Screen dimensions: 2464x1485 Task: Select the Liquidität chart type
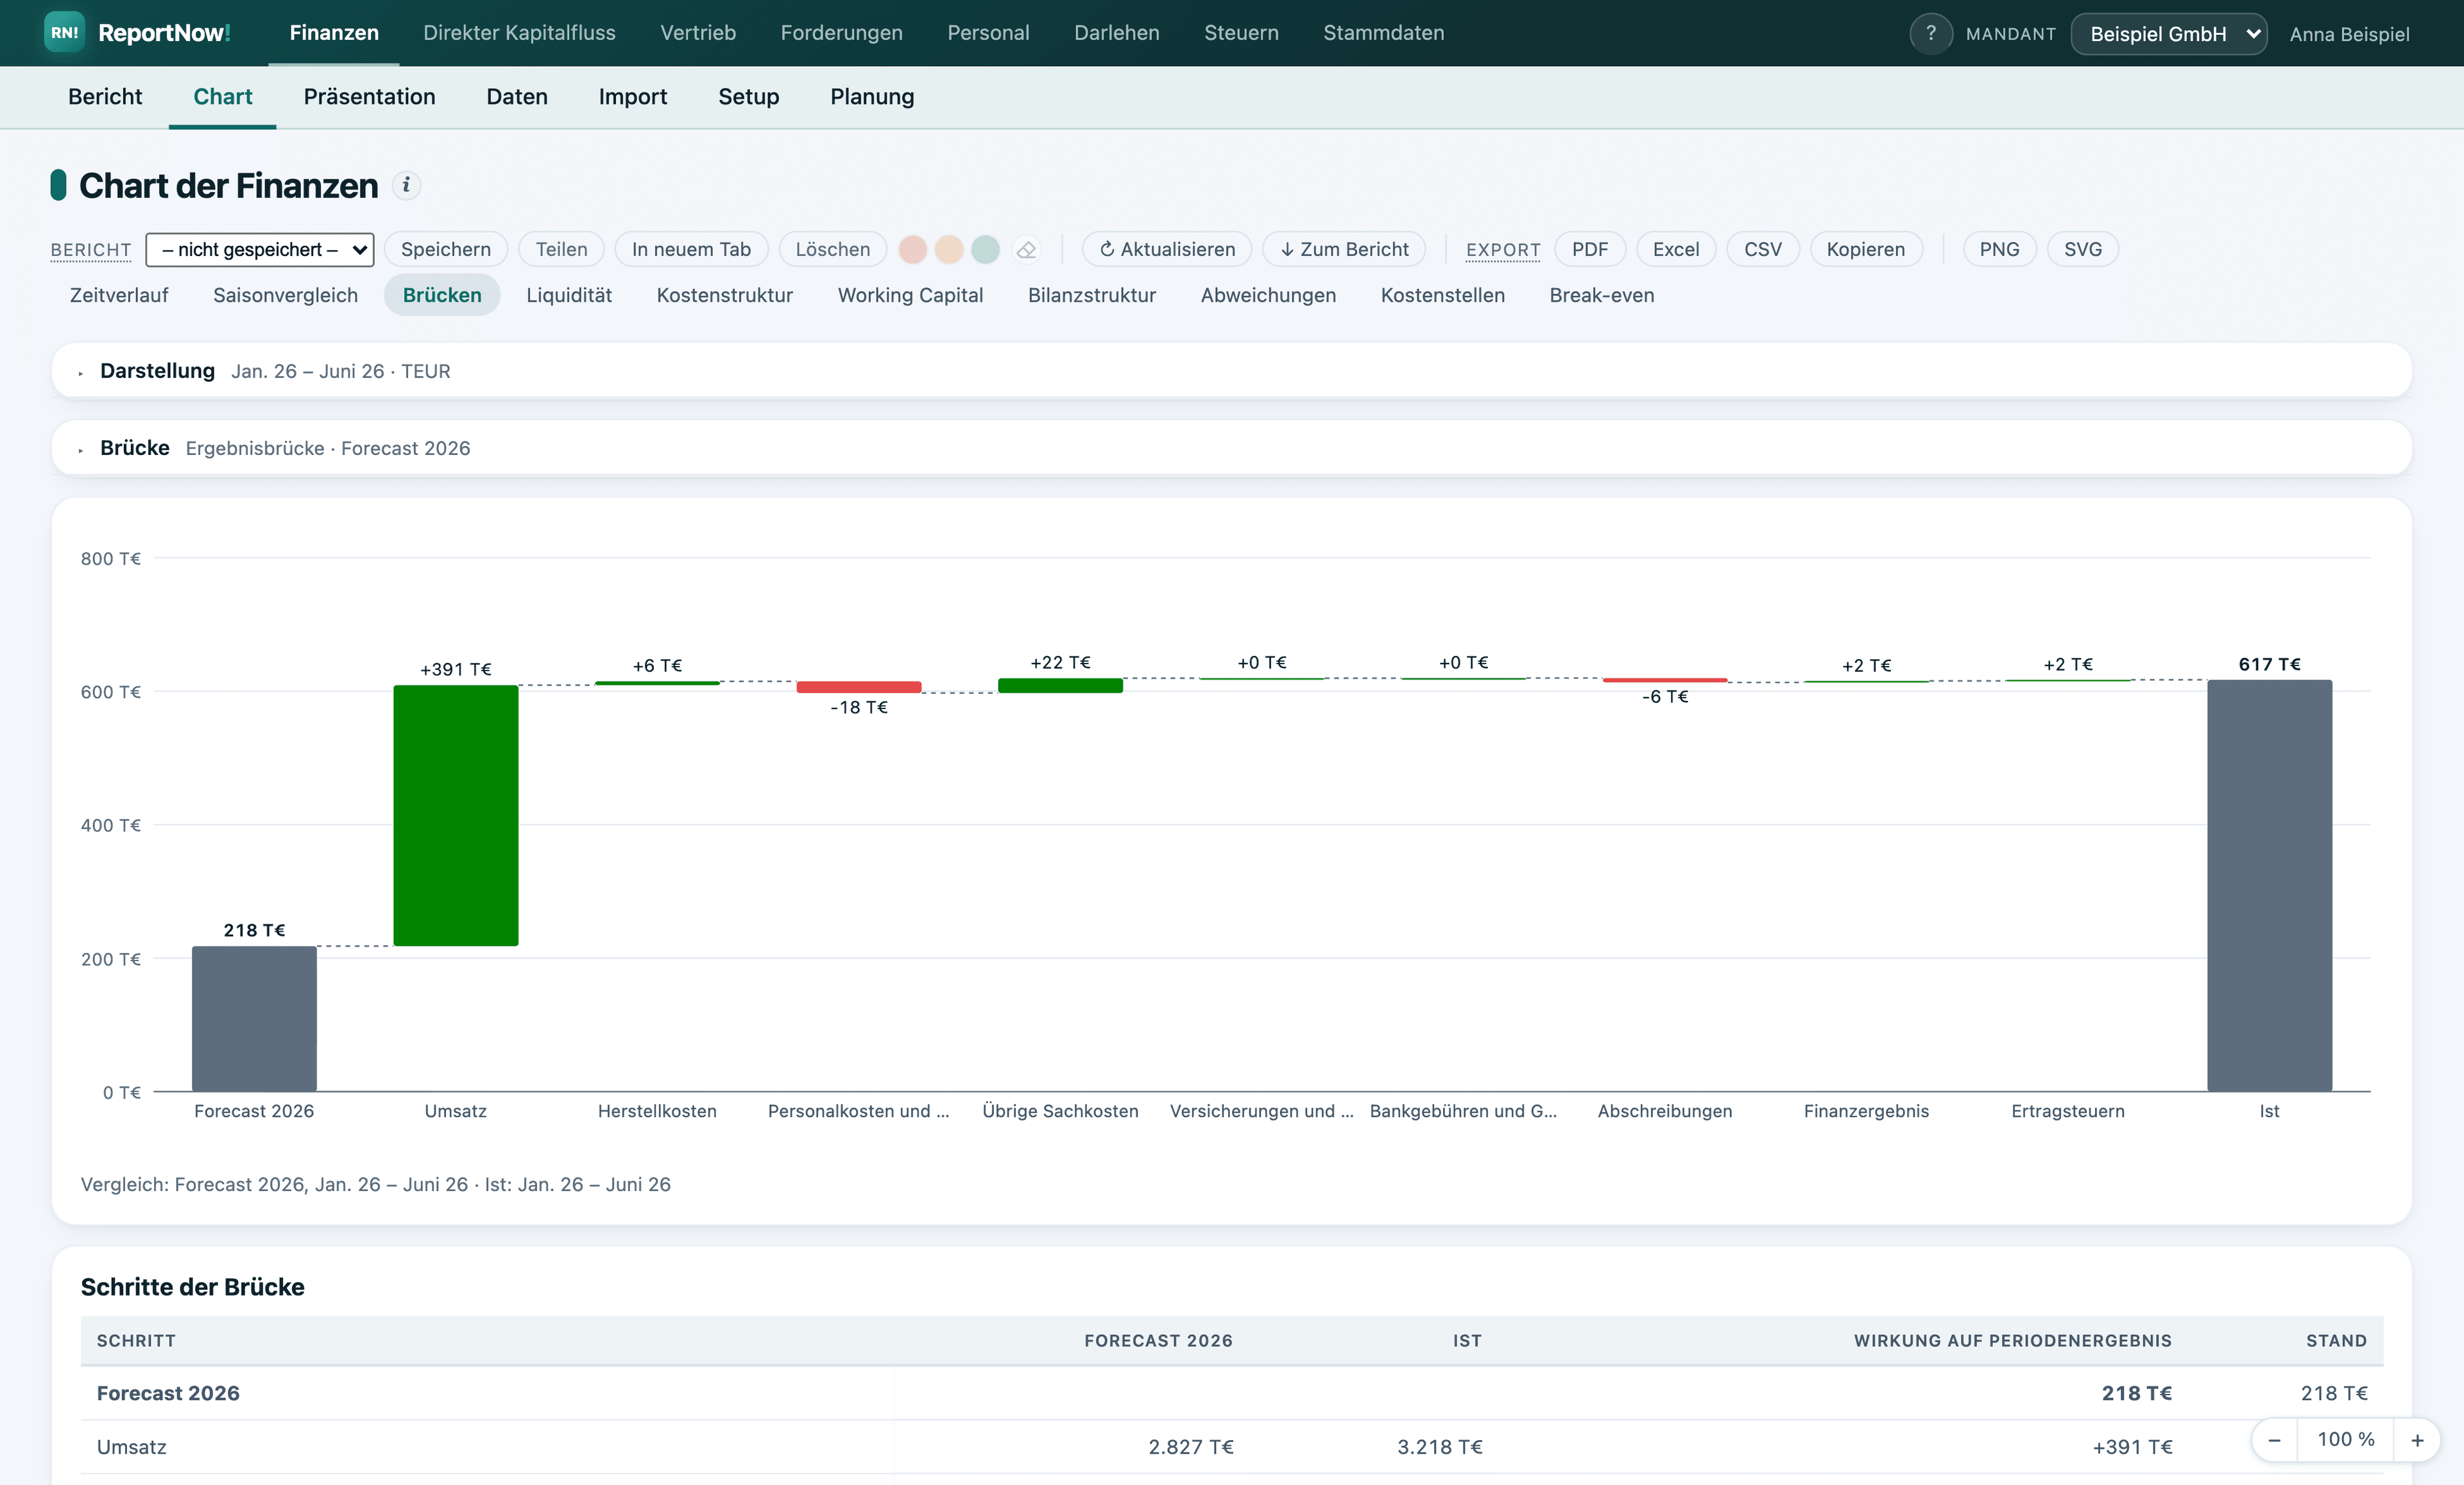pyautogui.click(x=569, y=295)
